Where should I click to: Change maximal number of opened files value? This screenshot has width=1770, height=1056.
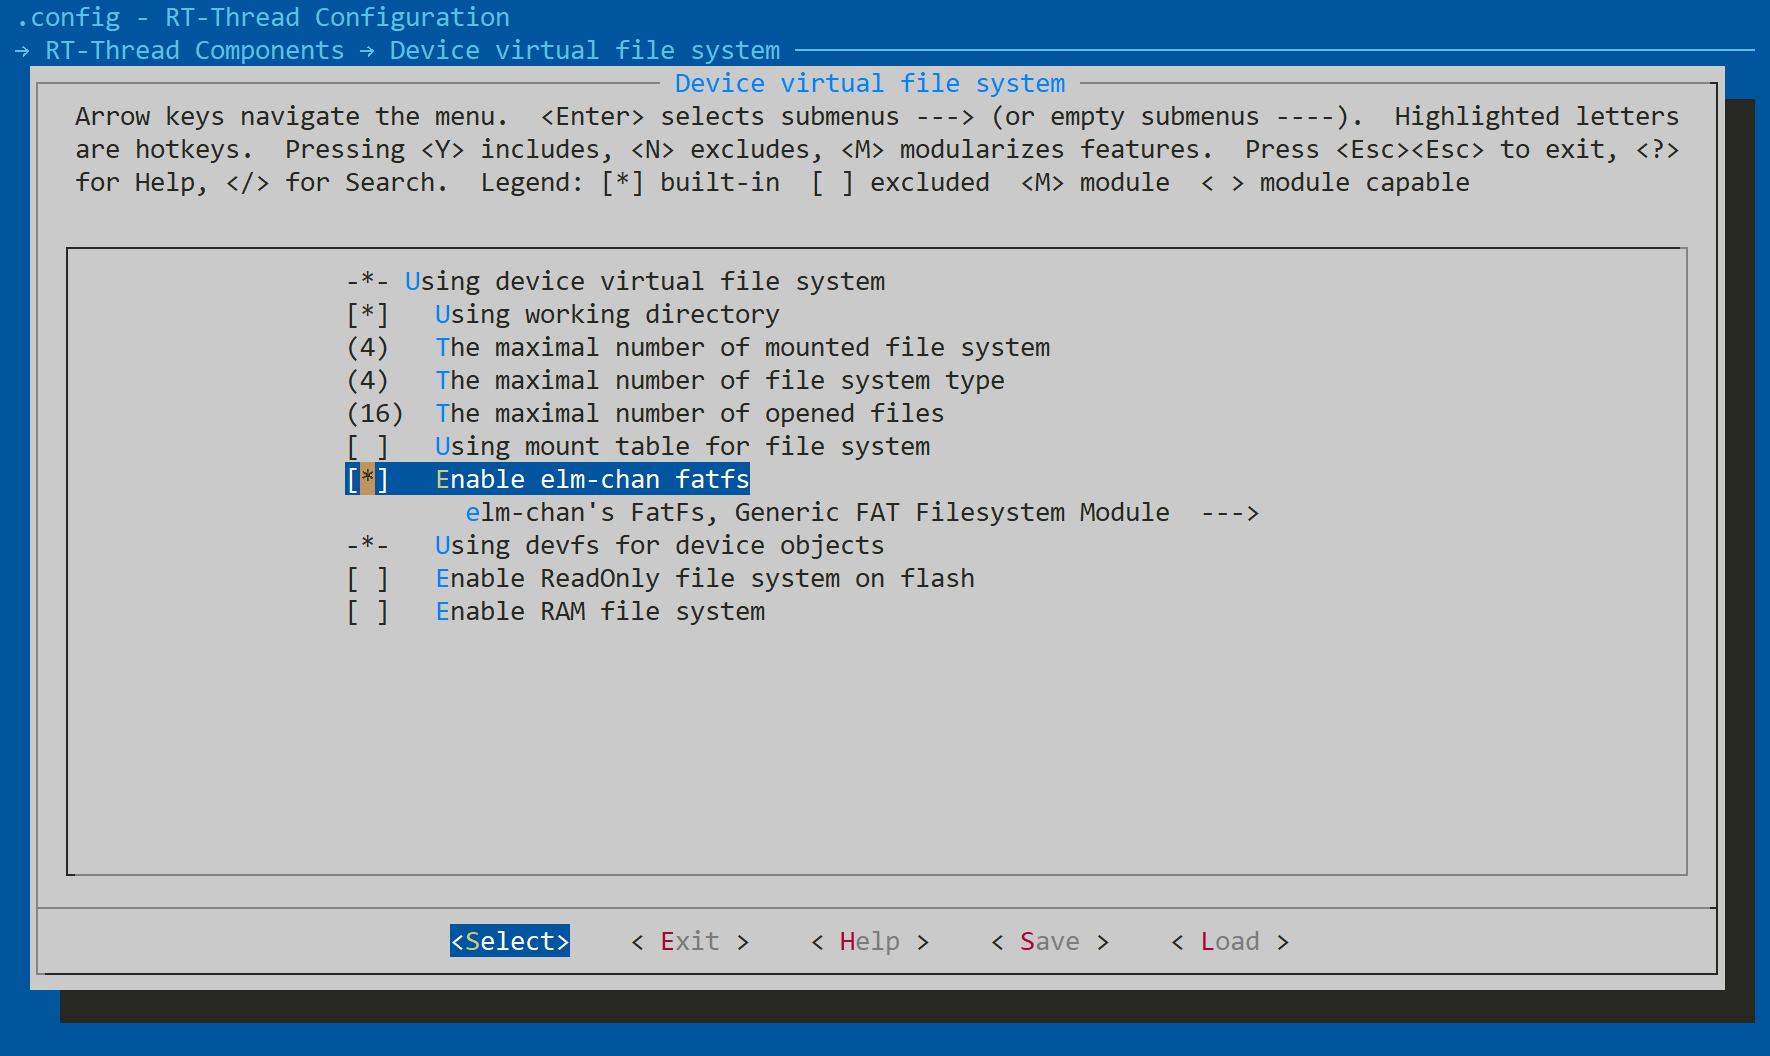pos(374,413)
